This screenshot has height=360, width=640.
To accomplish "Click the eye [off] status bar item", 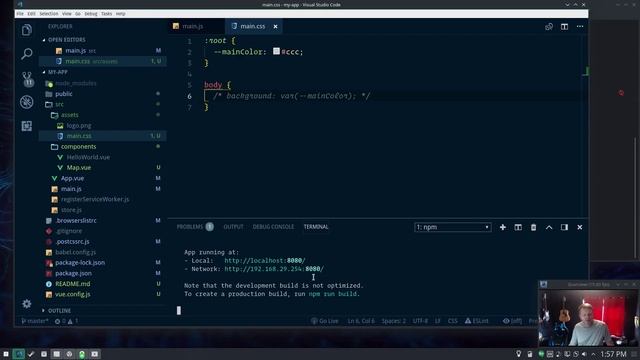I will click(x=512, y=321).
